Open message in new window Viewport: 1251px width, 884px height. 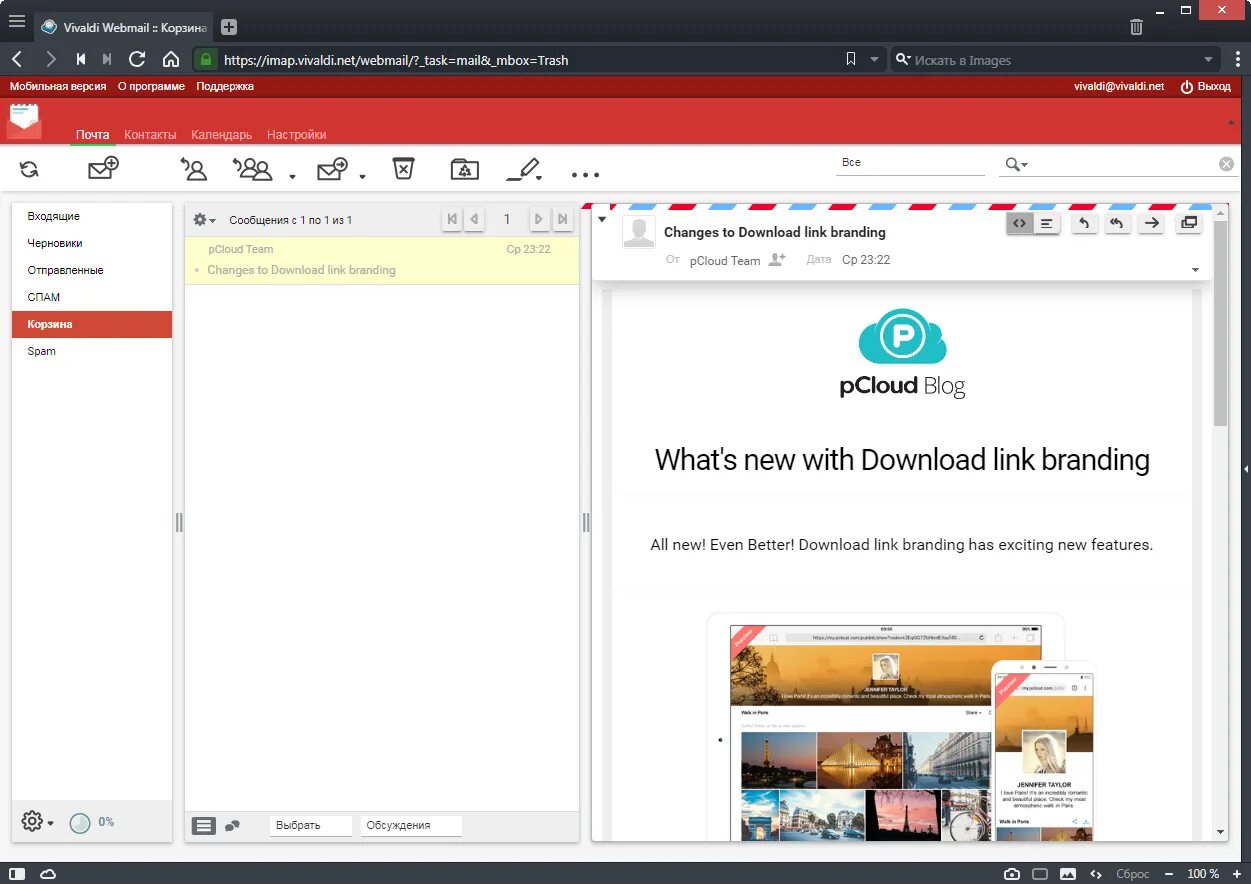click(x=1189, y=224)
